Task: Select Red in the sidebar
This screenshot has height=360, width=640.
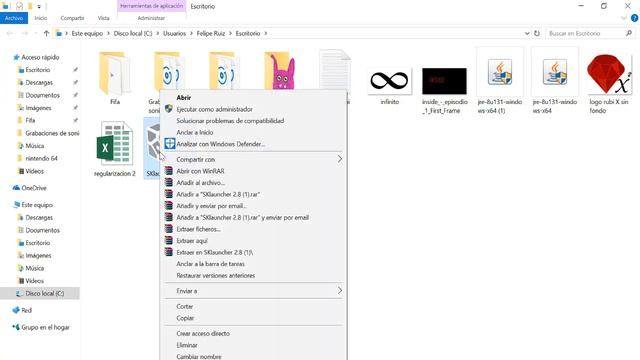Action: click(26, 310)
